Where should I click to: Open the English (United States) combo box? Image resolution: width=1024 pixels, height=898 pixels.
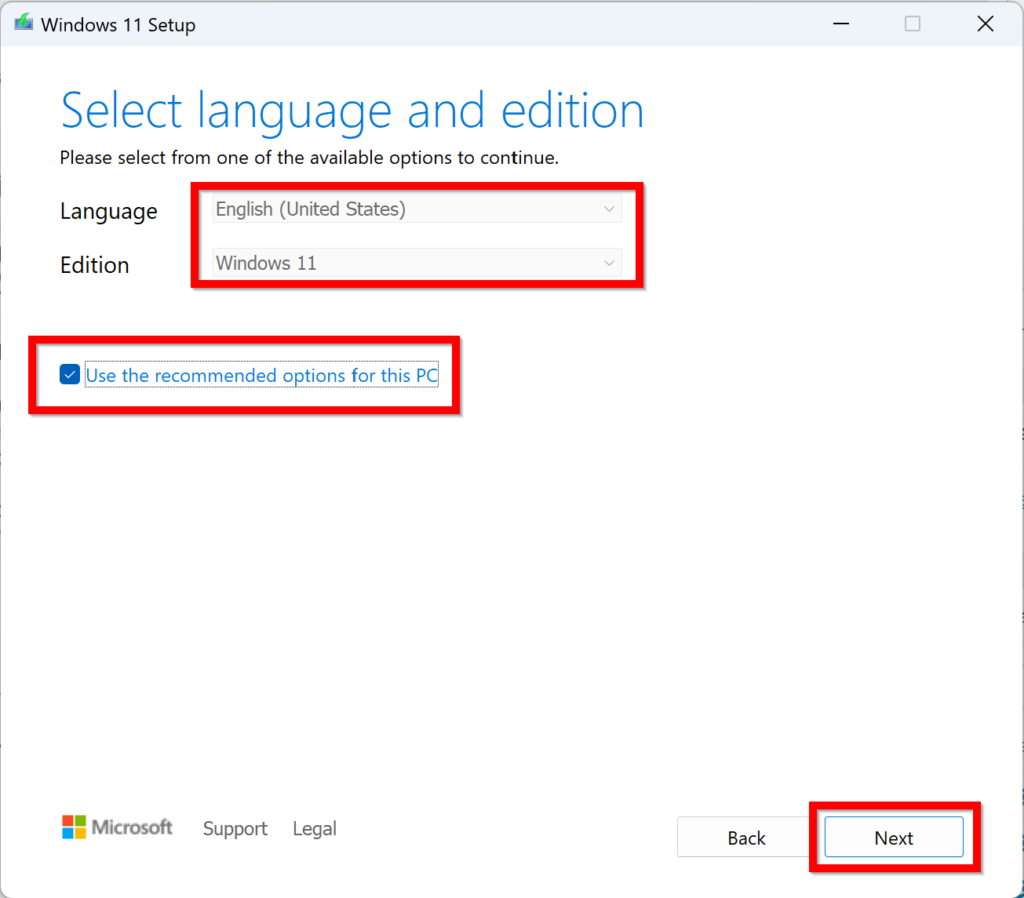pyautogui.click(x=416, y=209)
